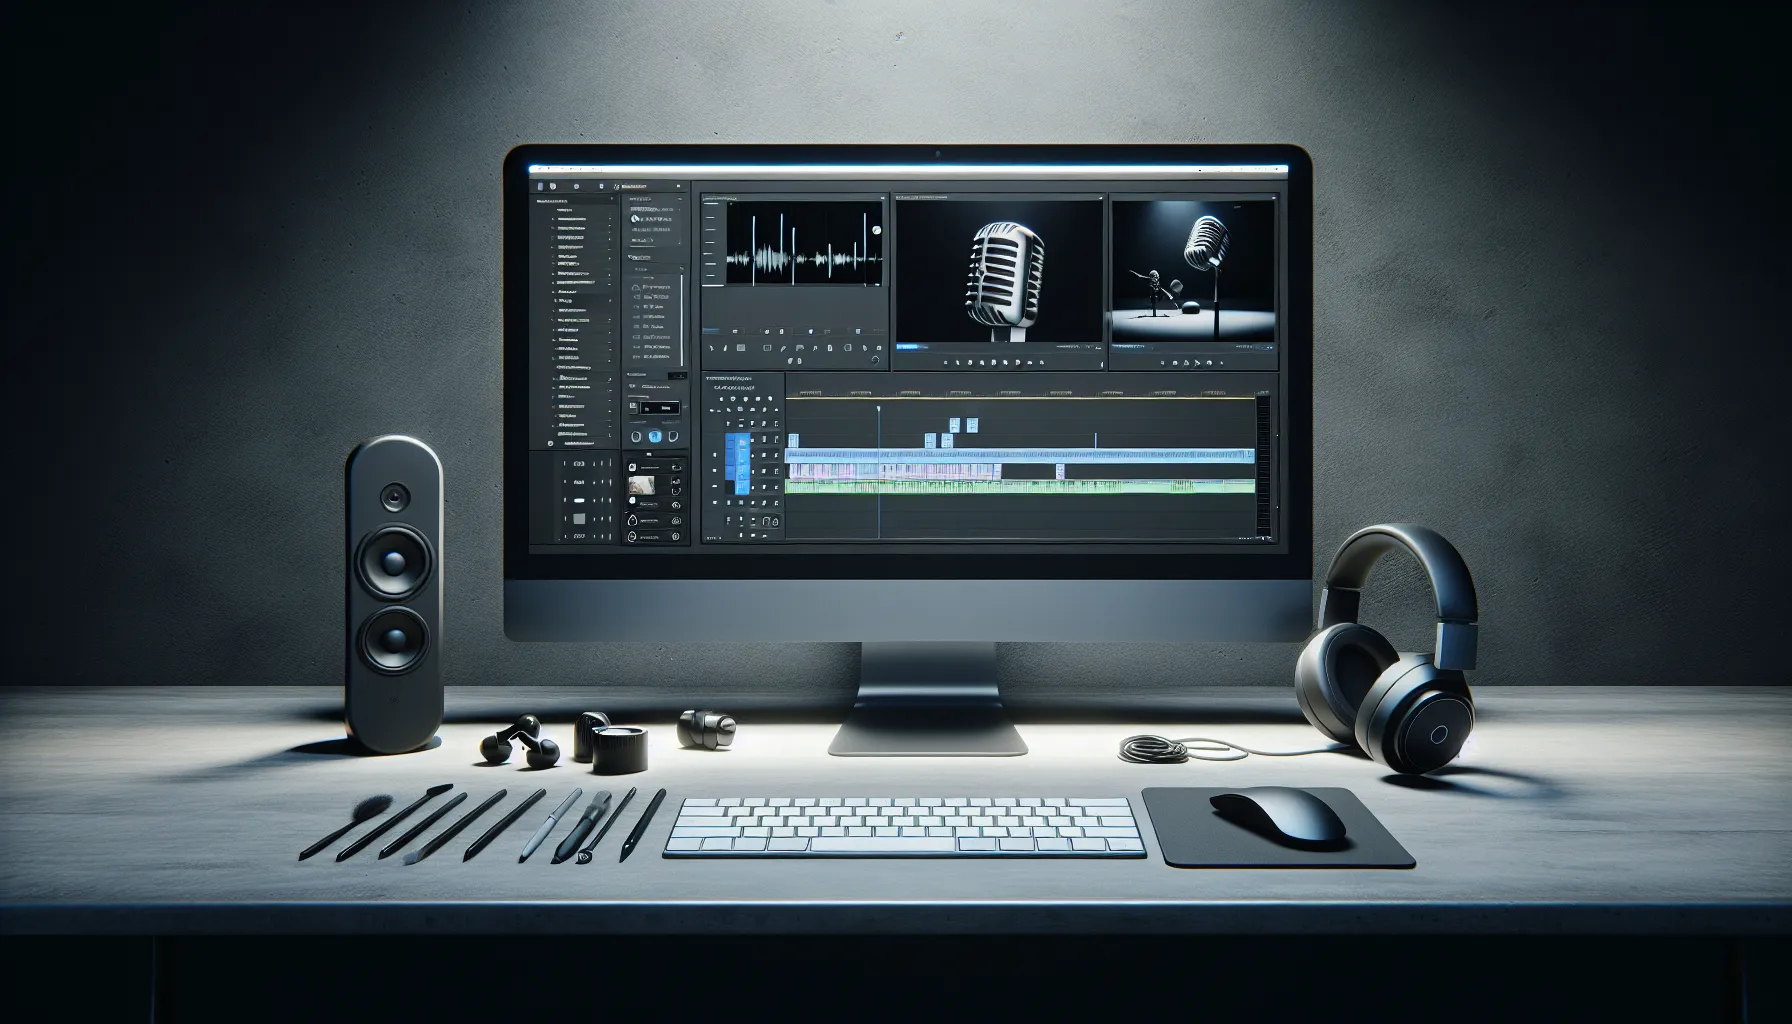Click the center transport button under microphone preview
The image size is (1792, 1024).
994,362
